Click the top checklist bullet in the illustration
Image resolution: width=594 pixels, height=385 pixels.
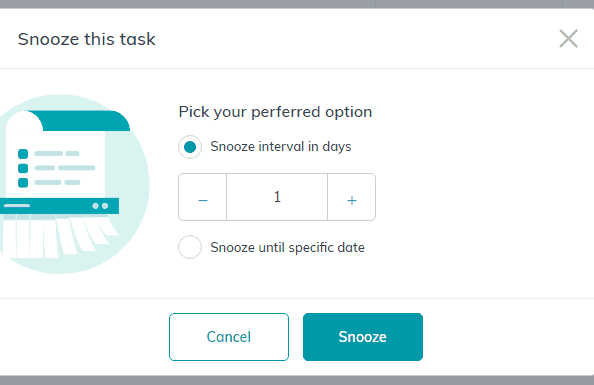(x=23, y=154)
